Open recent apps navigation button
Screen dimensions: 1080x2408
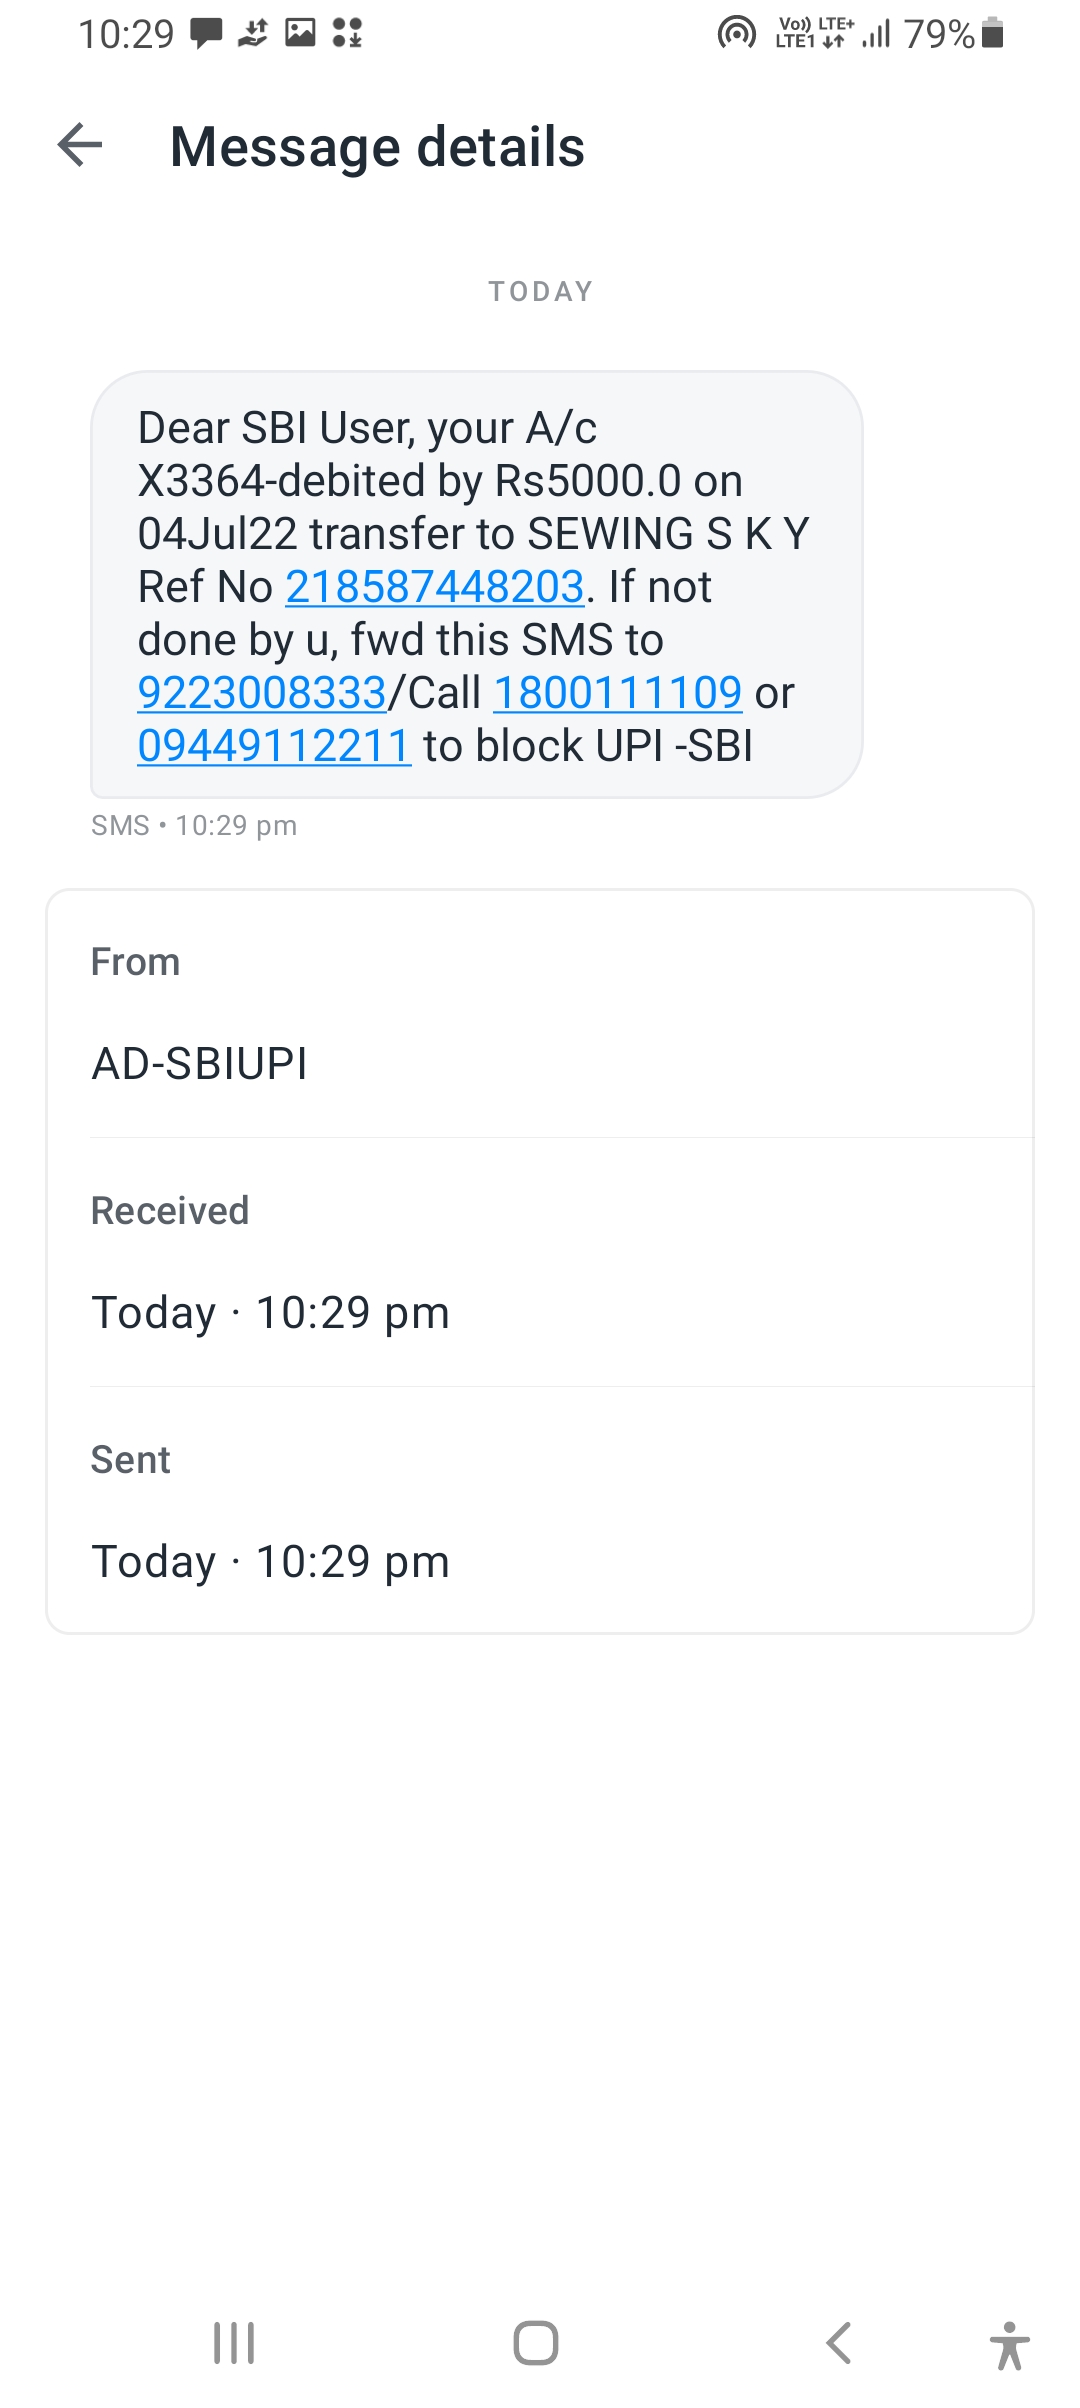click(x=234, y=2343)
